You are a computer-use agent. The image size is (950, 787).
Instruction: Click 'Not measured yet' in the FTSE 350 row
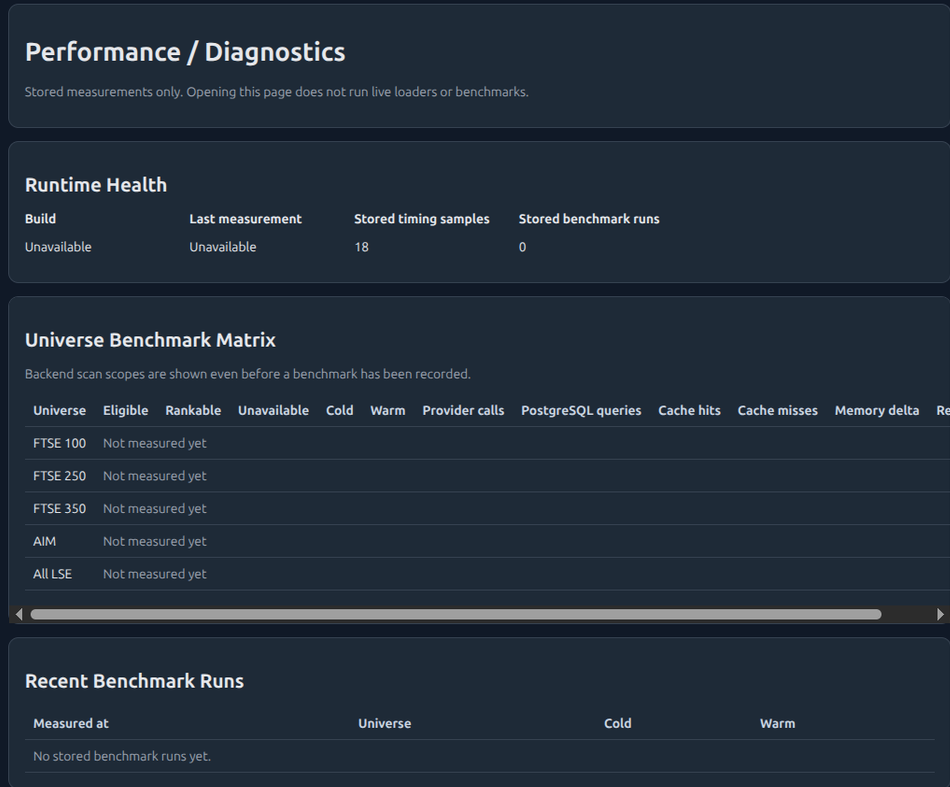pos(154,508)
